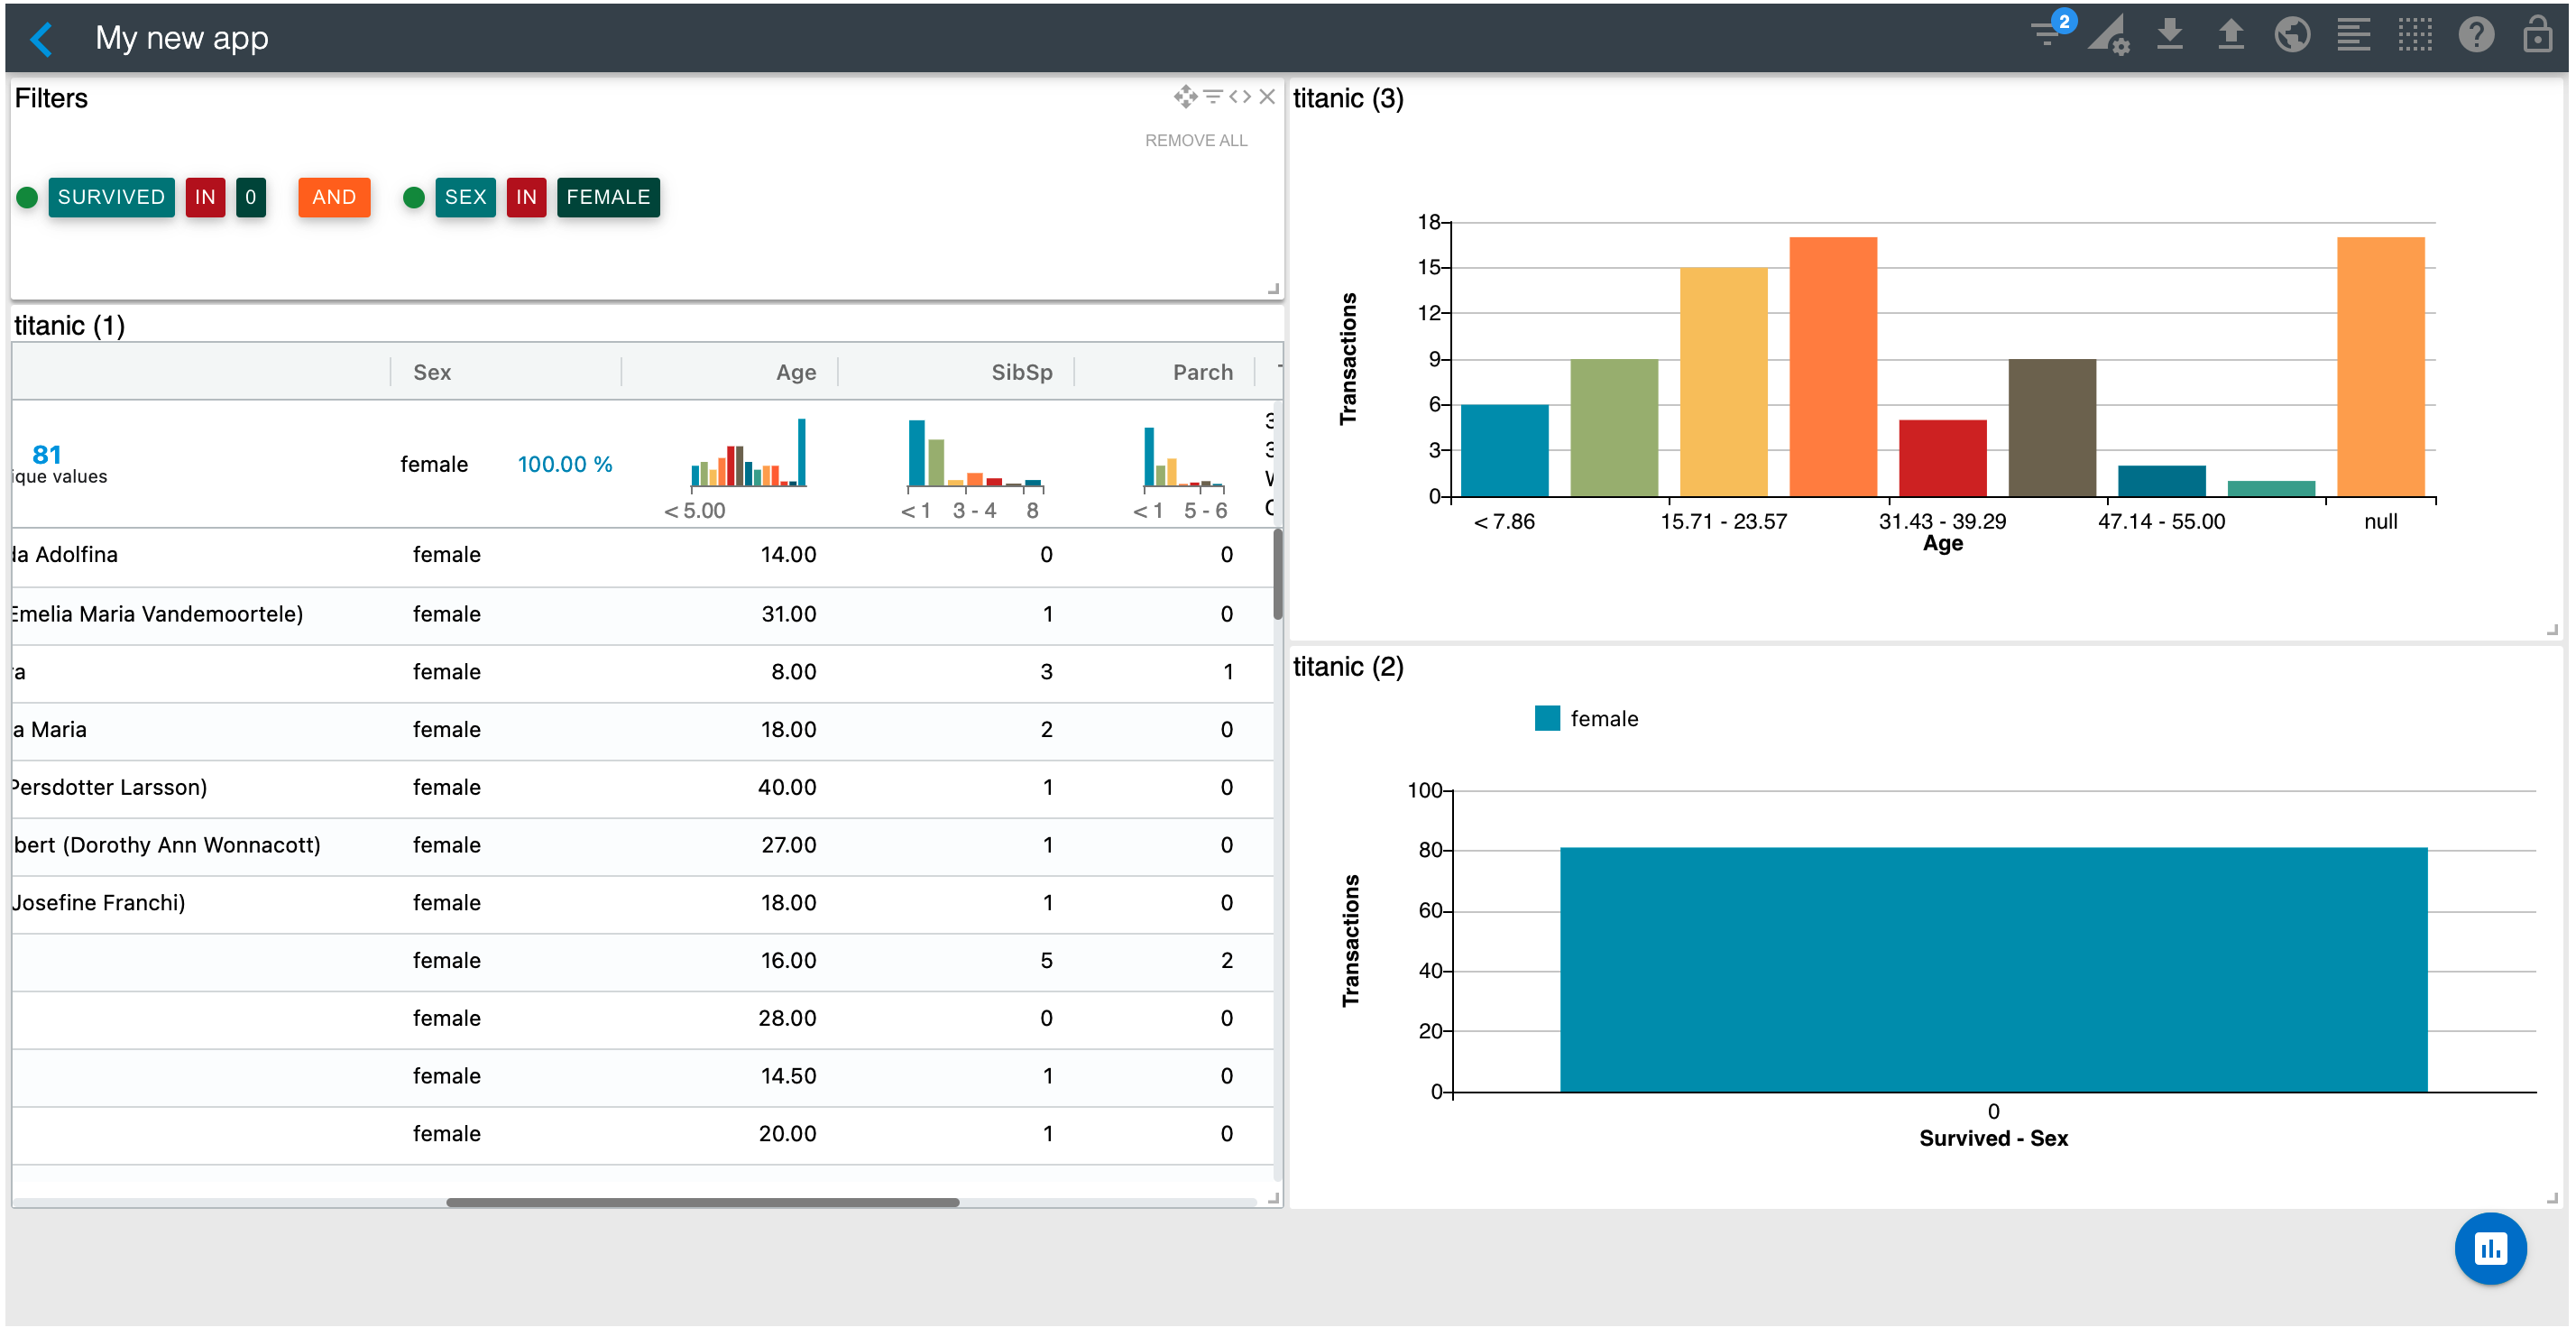Click the download arrow icon in top bar
This screenshot has height=1337, width=2576.
(2170, 36)
